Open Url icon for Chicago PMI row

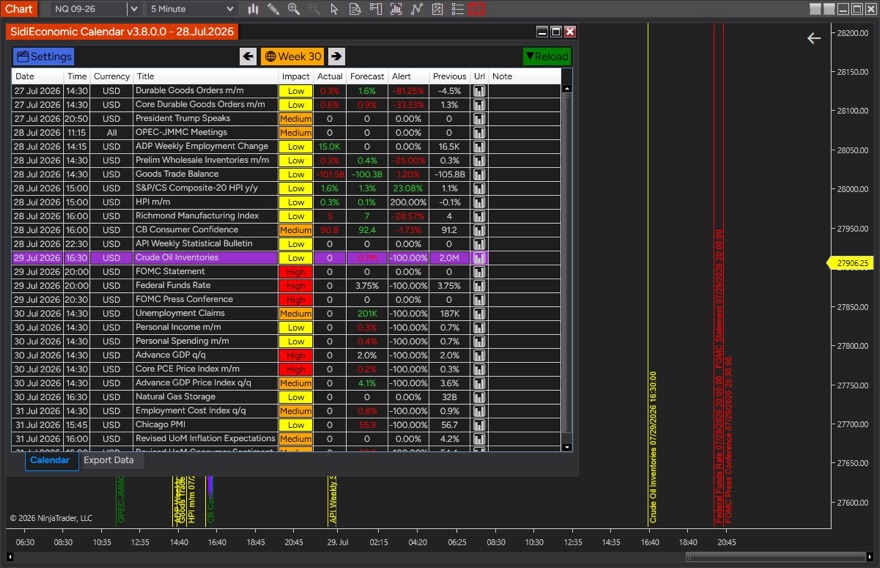pos(479,425)
